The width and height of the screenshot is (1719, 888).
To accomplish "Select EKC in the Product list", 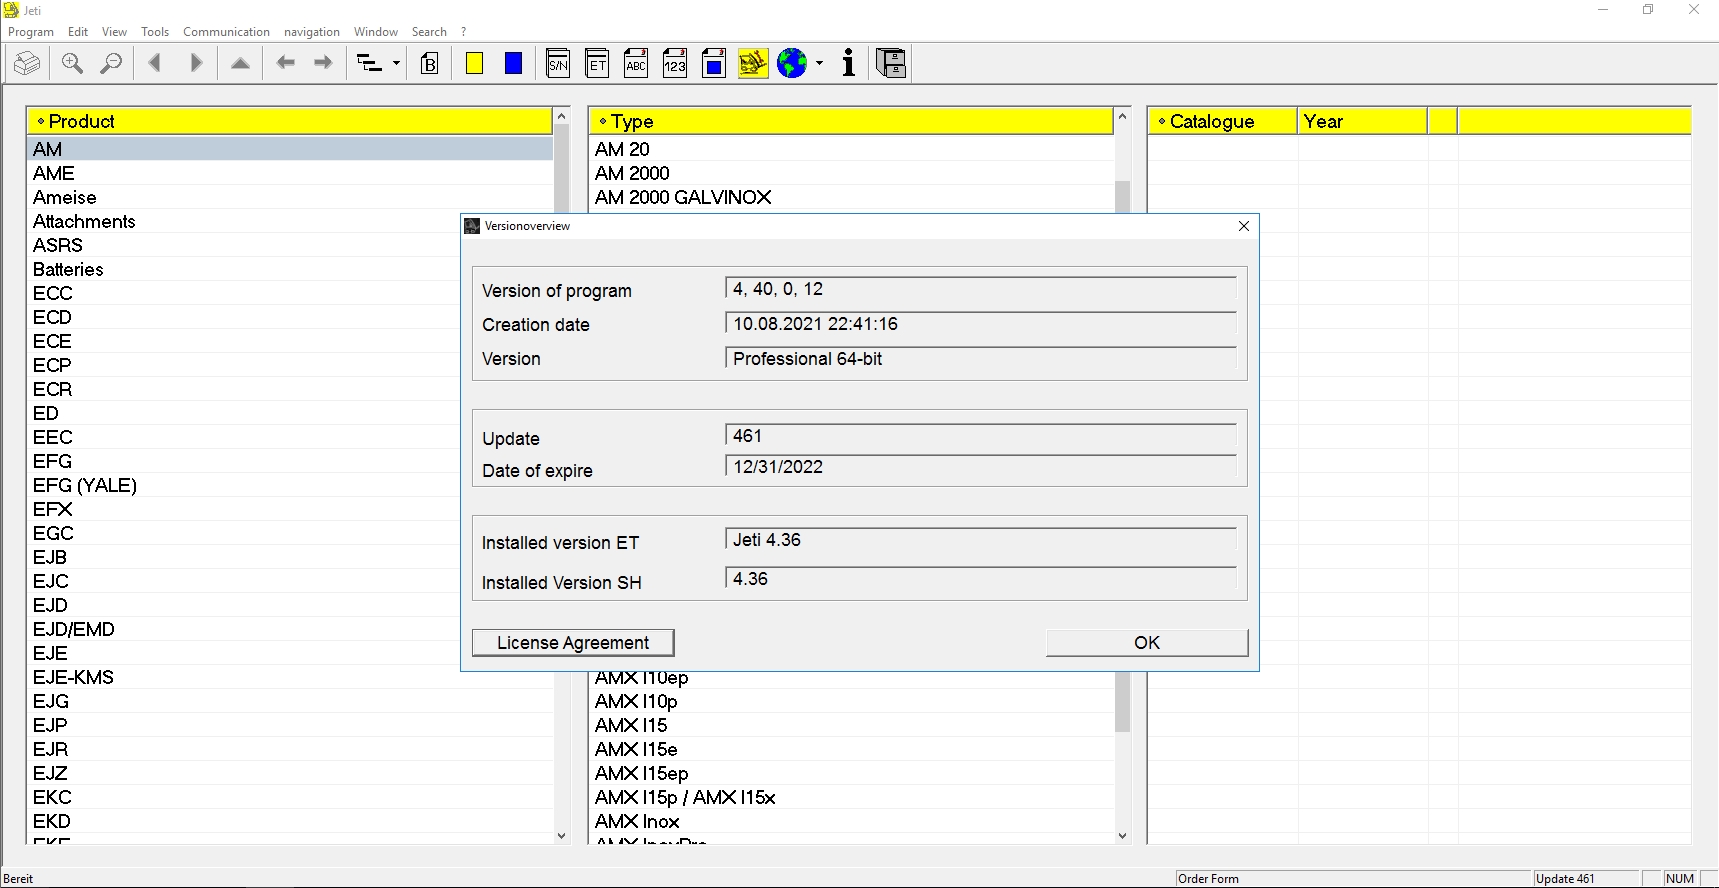I will tap(290, 797).
